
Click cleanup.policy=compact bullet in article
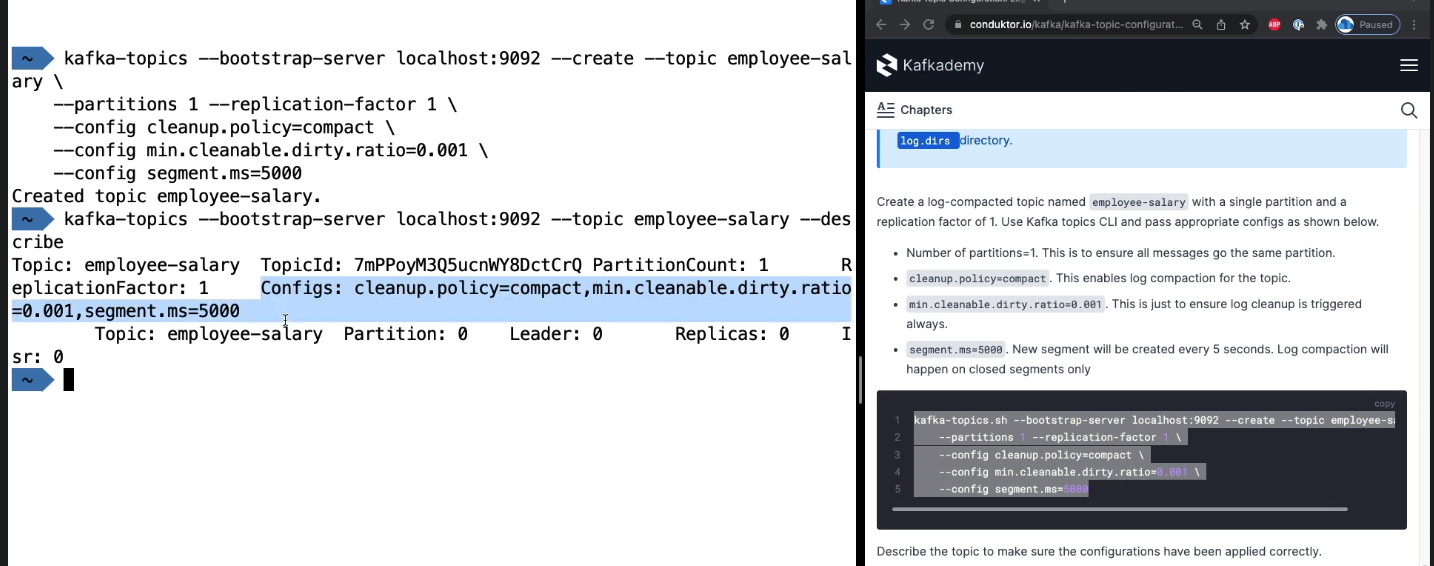[977, 278]
